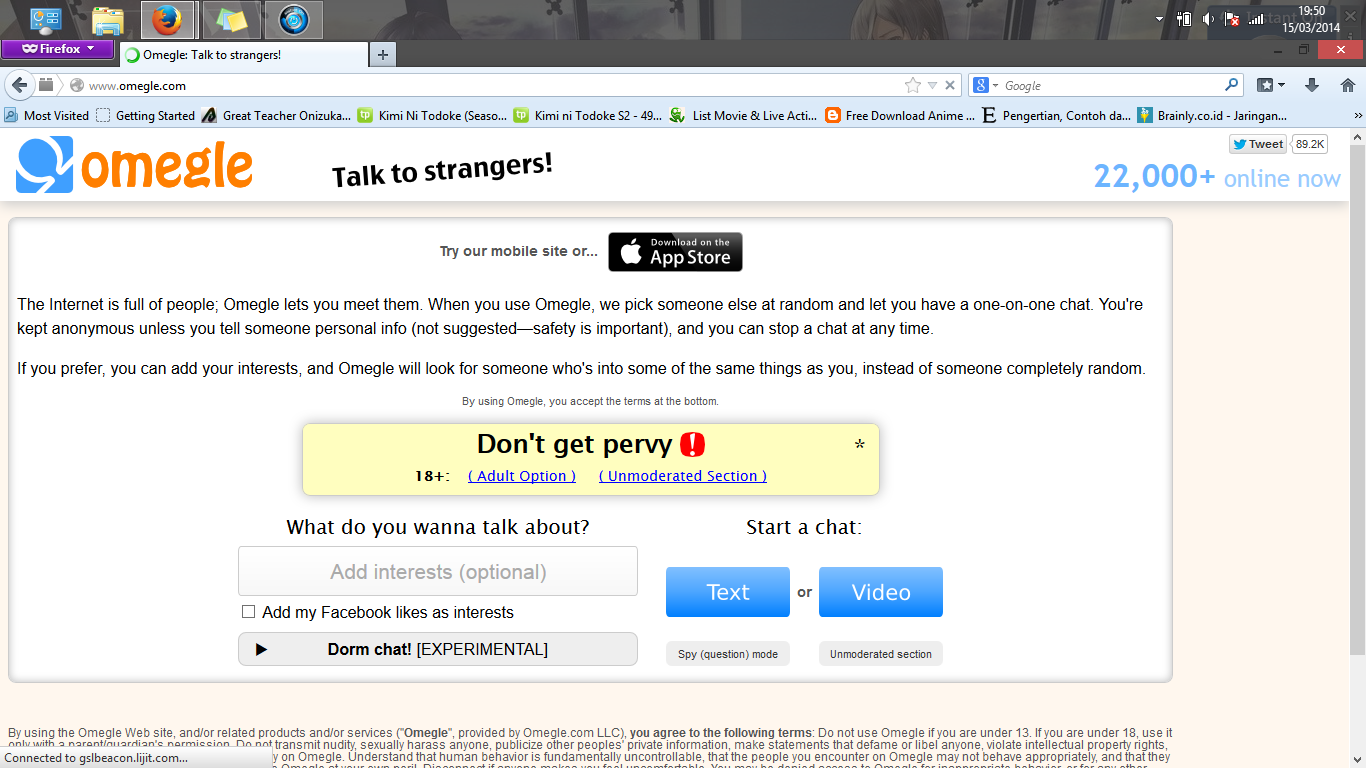Click Unmoderated section button
Viewport: 1366px width, 768px height.
[881, 654]
